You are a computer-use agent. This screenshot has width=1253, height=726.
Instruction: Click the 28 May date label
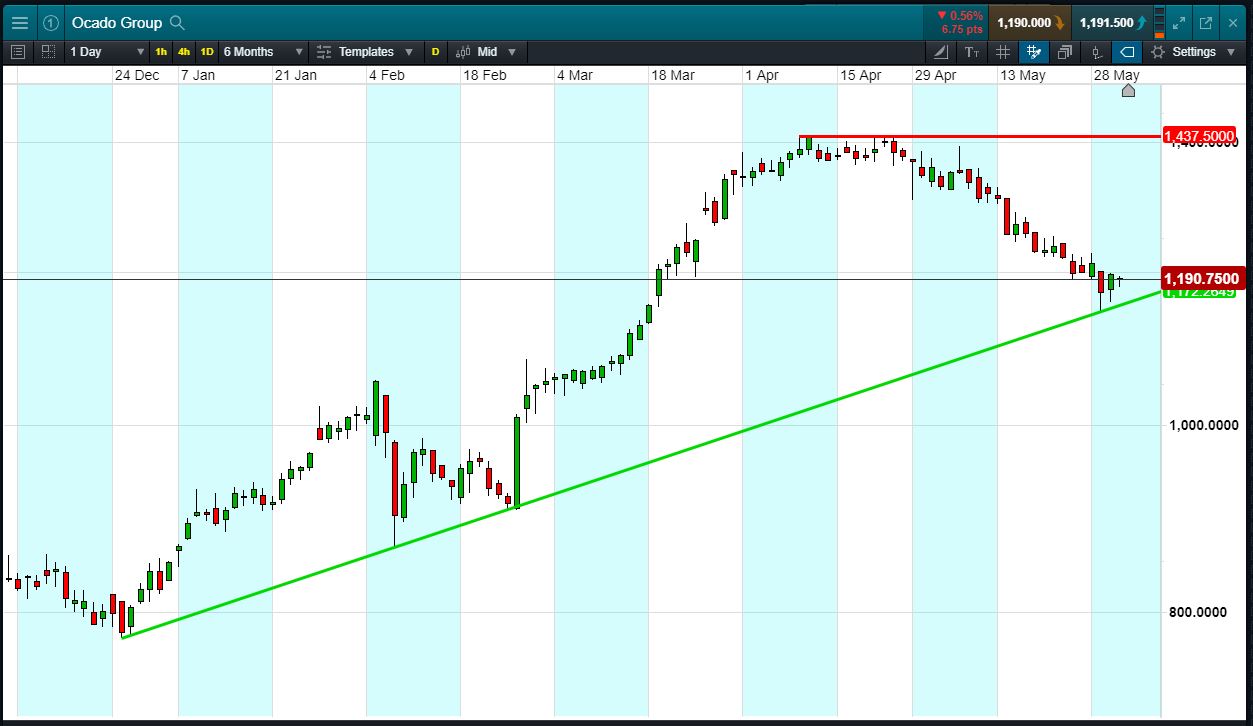1116,75
